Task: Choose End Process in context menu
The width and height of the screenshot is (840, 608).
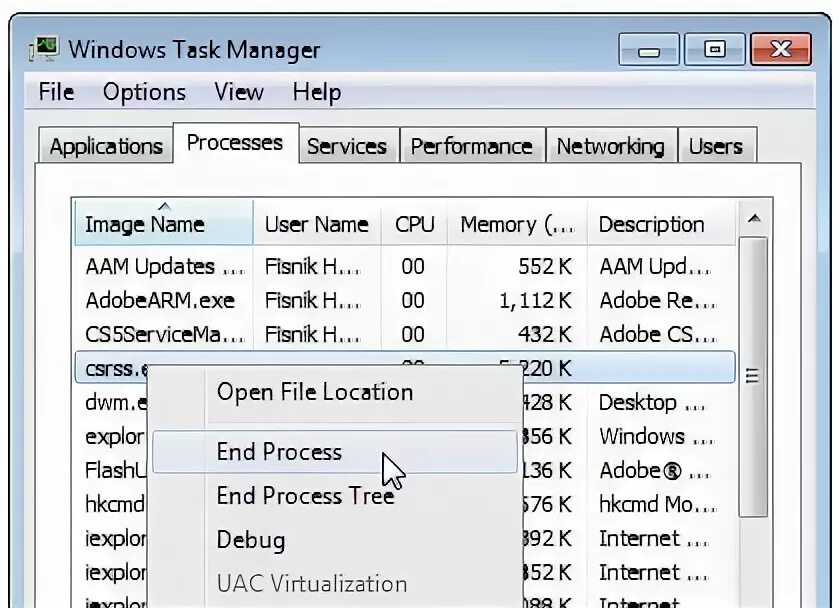Action: click(x=335, y=452)
